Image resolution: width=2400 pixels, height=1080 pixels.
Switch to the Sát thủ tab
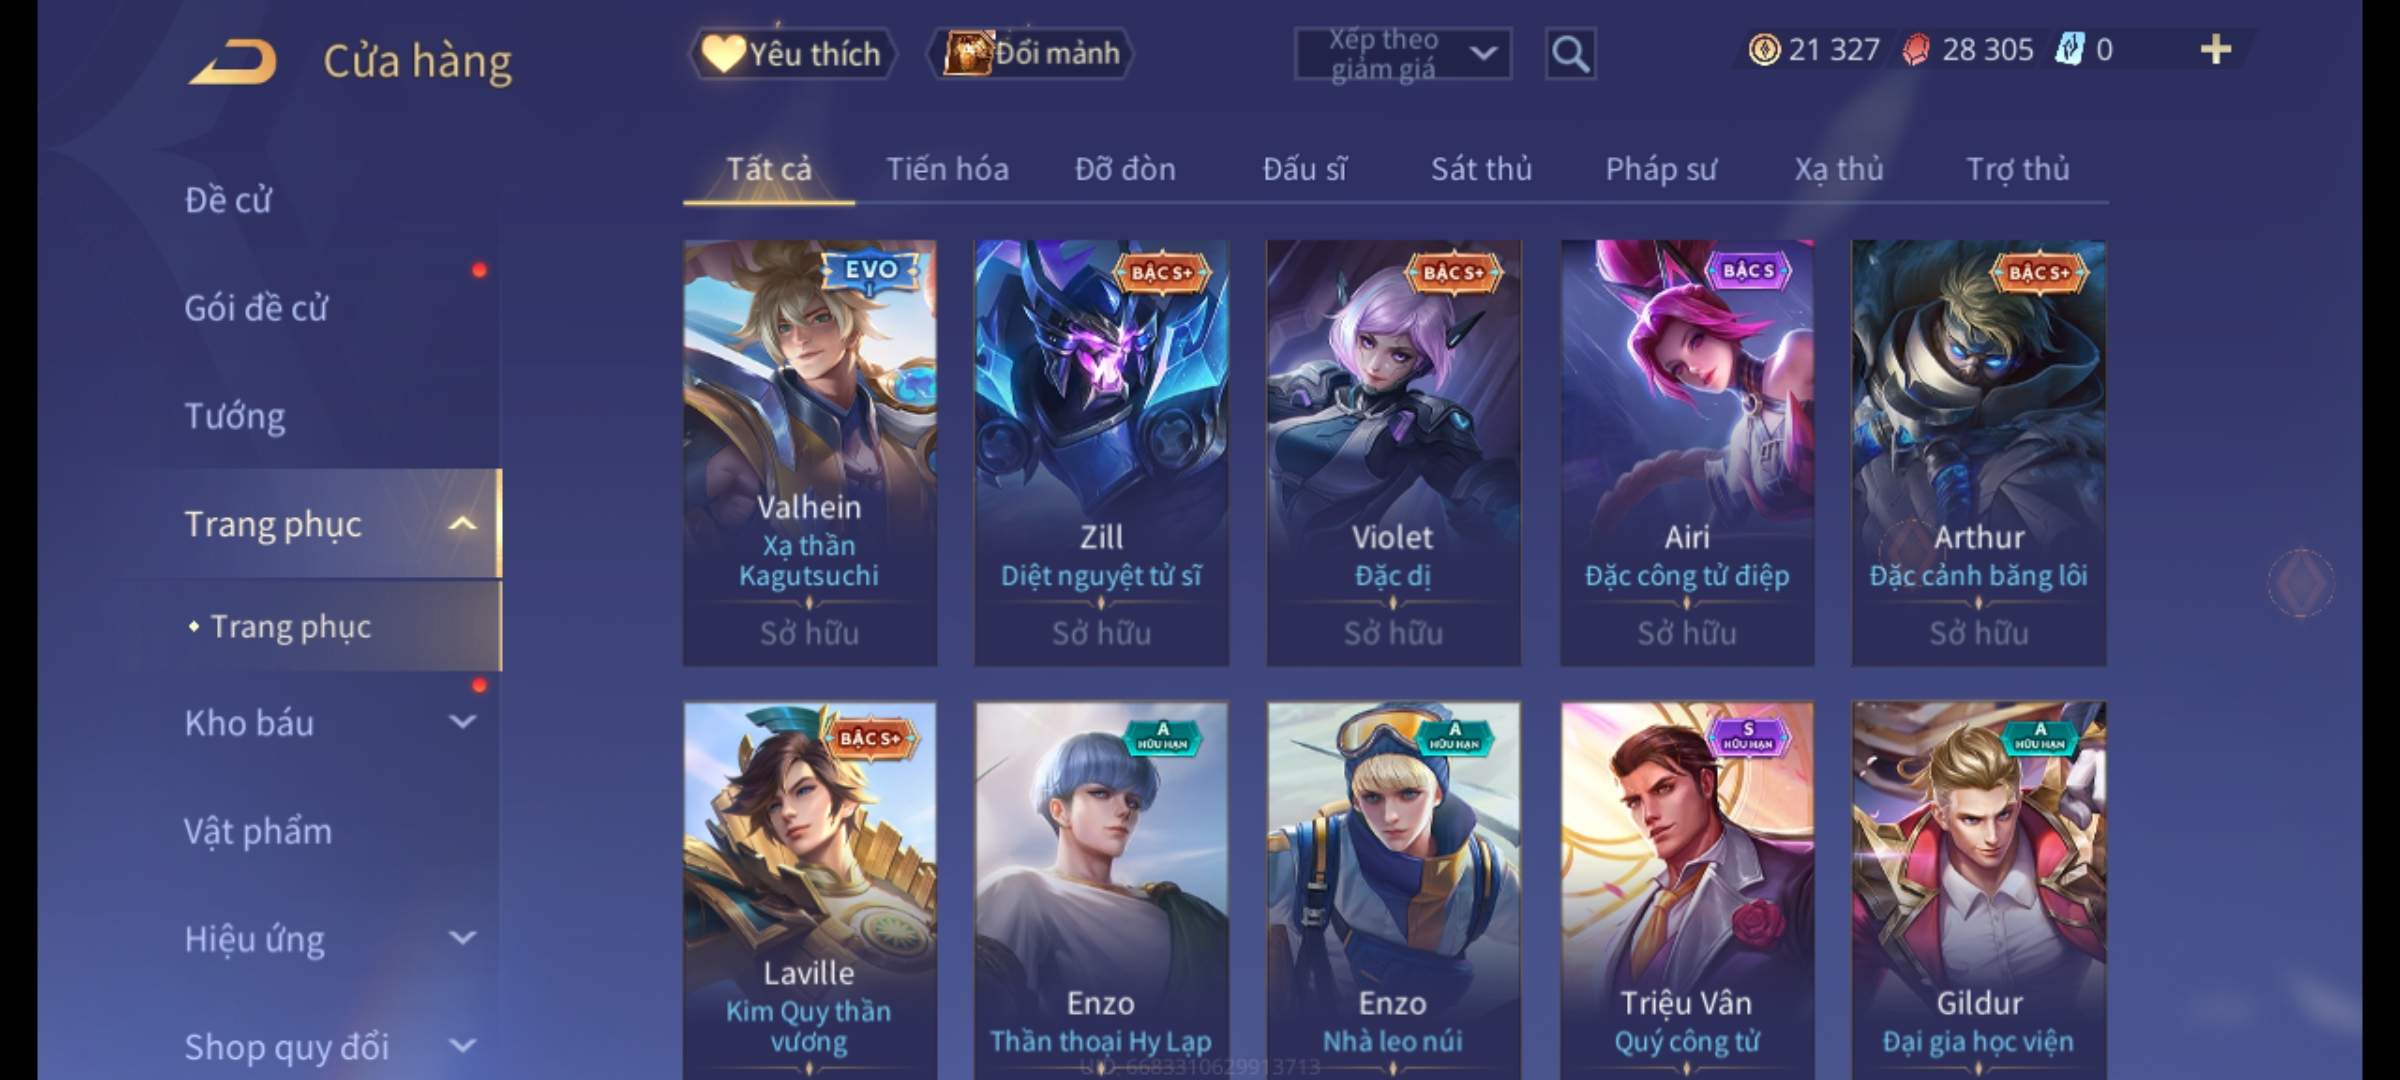pyautogui.click(x=1481, y=169)
